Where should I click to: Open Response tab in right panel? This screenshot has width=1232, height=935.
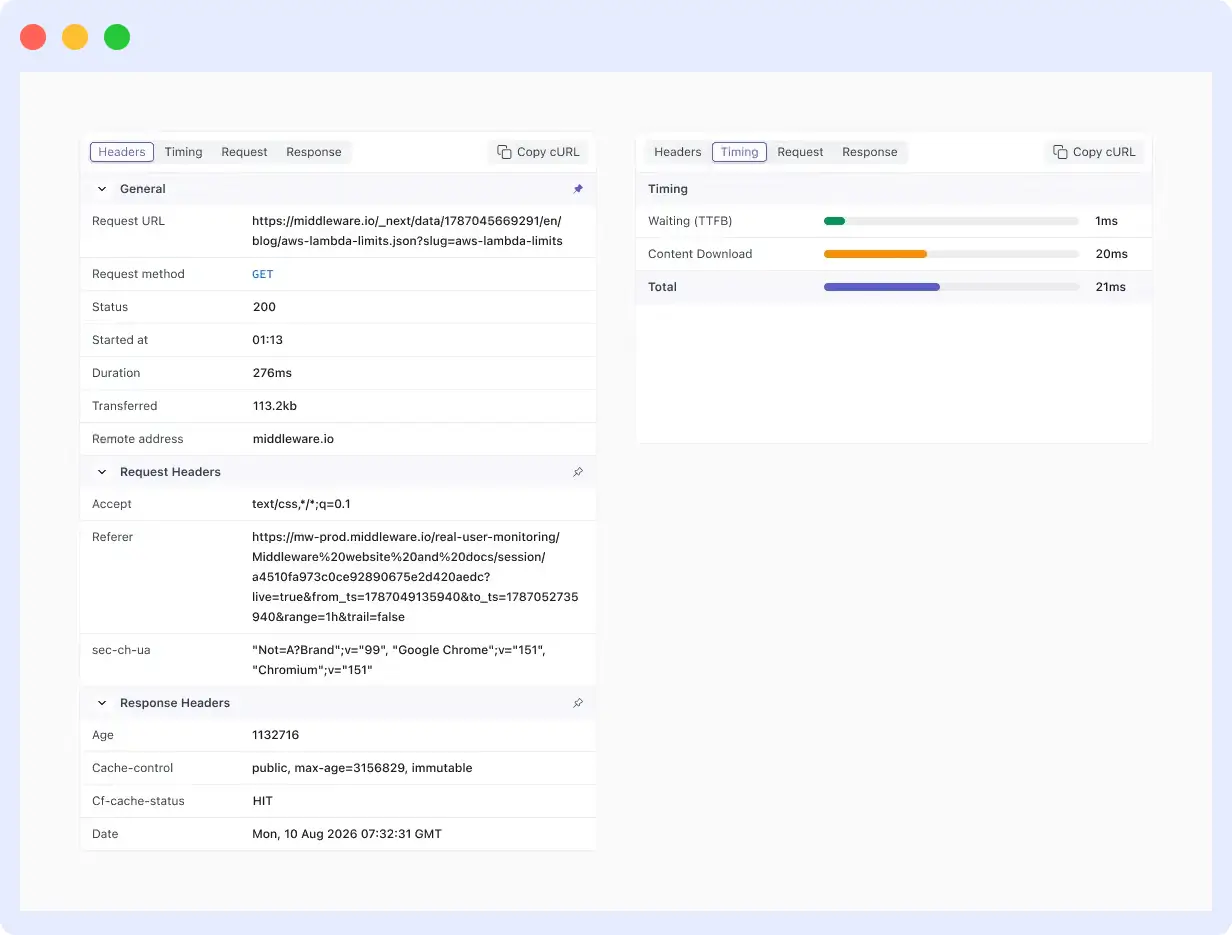[870, 152]
